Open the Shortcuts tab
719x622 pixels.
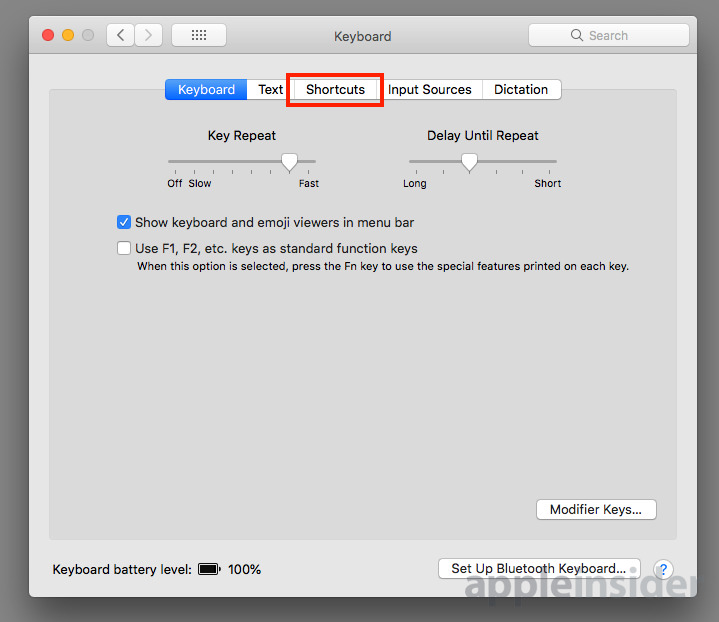335,89
